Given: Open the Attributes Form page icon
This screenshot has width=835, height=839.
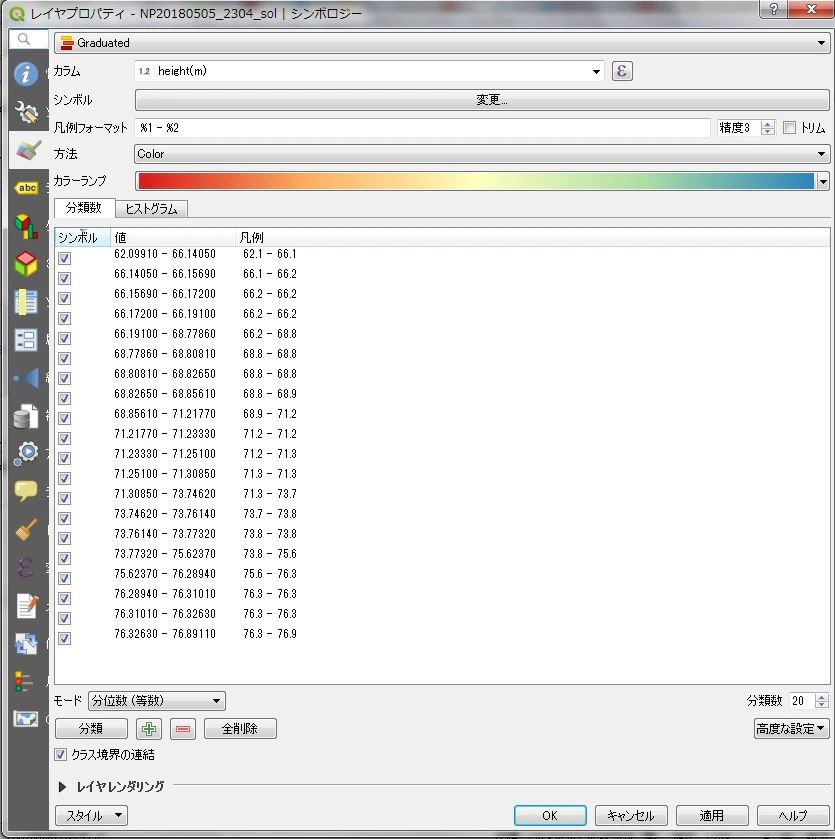Looking at the screenshot, I should tap(26, 340).
